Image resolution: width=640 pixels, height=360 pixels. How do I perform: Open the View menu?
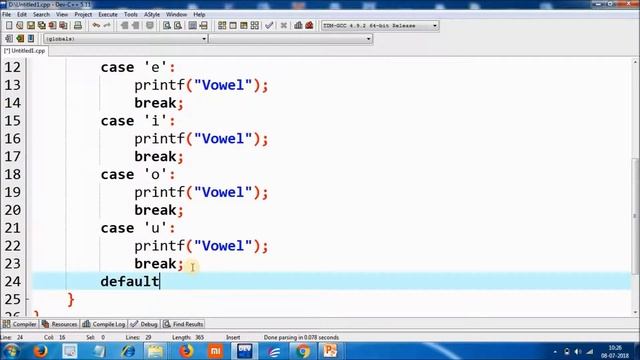point(62,14)
